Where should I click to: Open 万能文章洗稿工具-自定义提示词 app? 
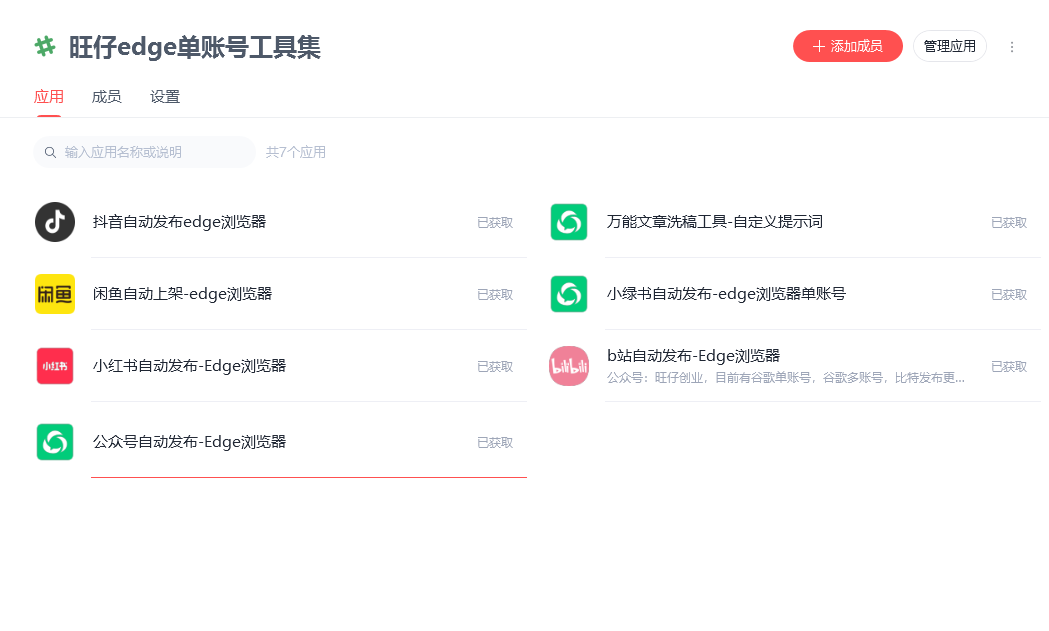tap(714, 222)
